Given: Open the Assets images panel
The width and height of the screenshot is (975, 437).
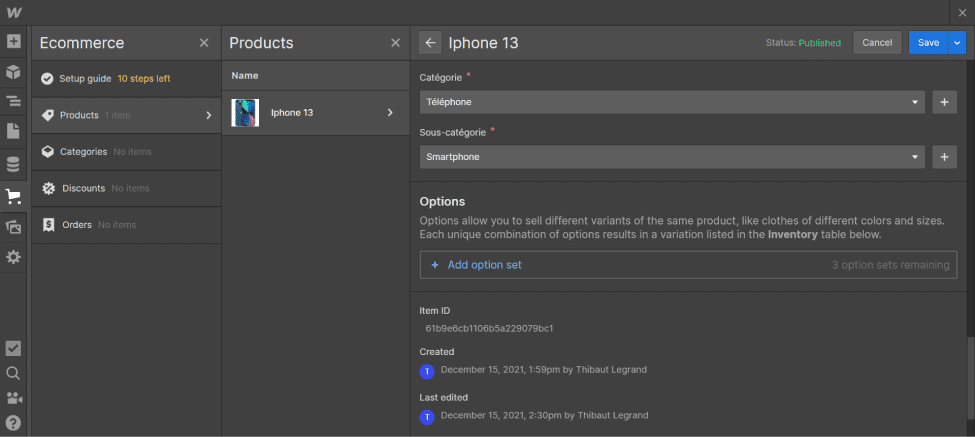Looking at the screenshot, I should (x=13, y=228).
